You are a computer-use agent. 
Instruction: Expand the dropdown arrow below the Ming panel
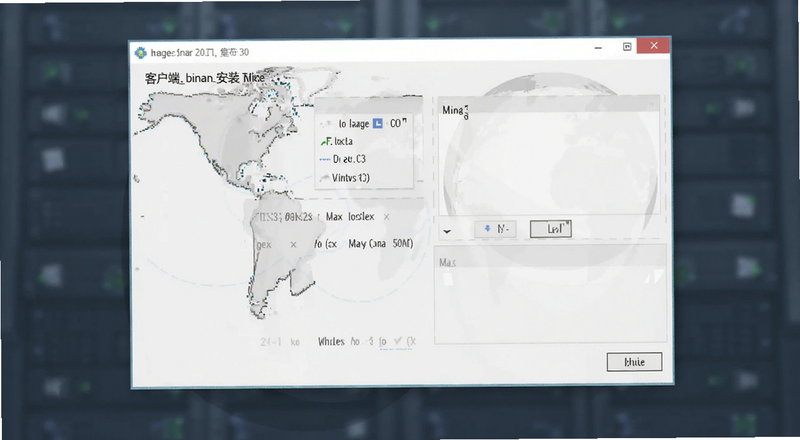447,232
